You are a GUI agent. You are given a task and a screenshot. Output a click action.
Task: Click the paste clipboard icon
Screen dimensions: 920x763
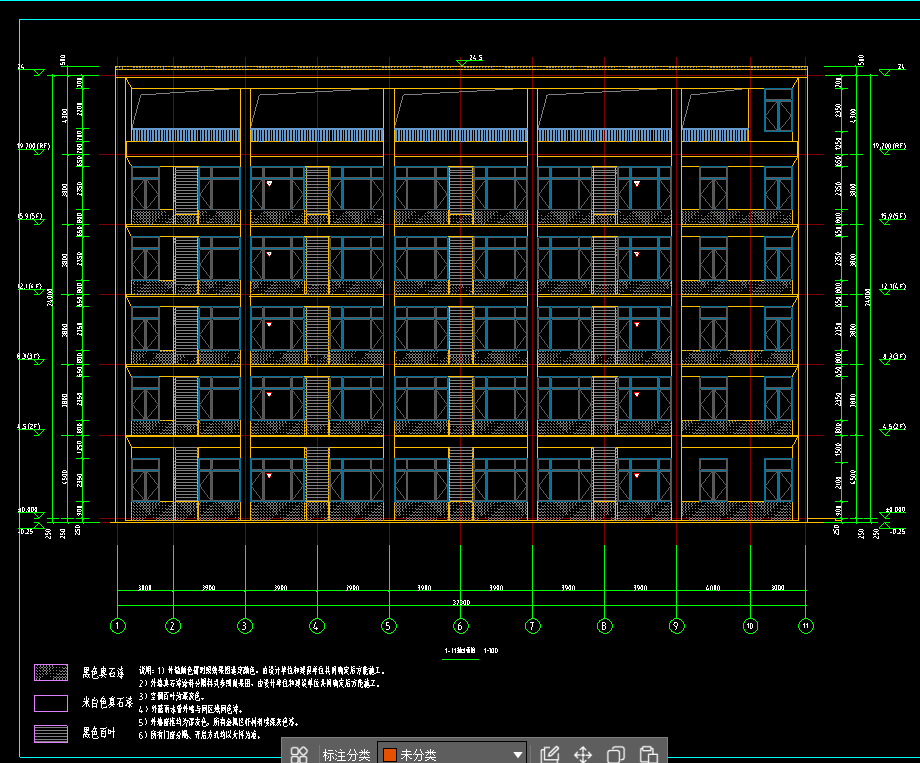pyautogui.click(x=648, y=755)
